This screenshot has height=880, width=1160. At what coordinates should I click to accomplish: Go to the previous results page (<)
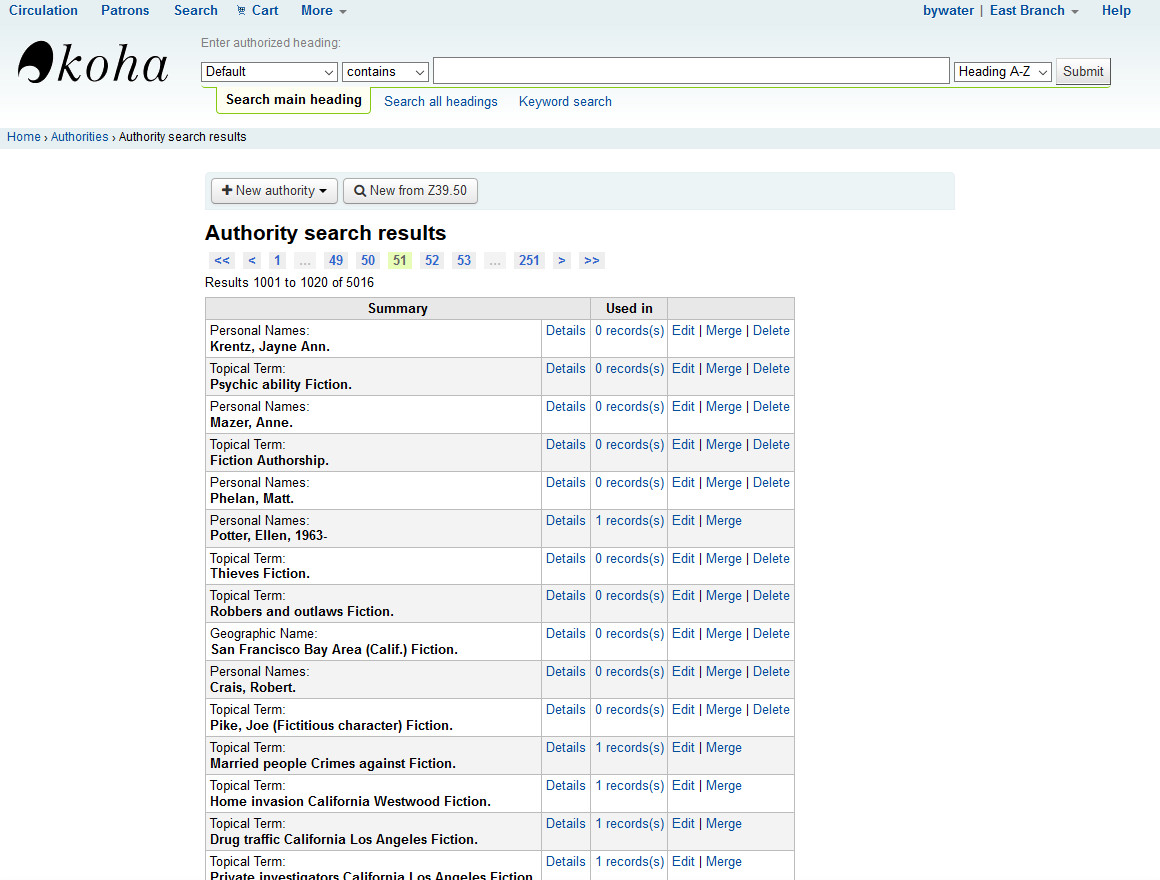(252, 261)
